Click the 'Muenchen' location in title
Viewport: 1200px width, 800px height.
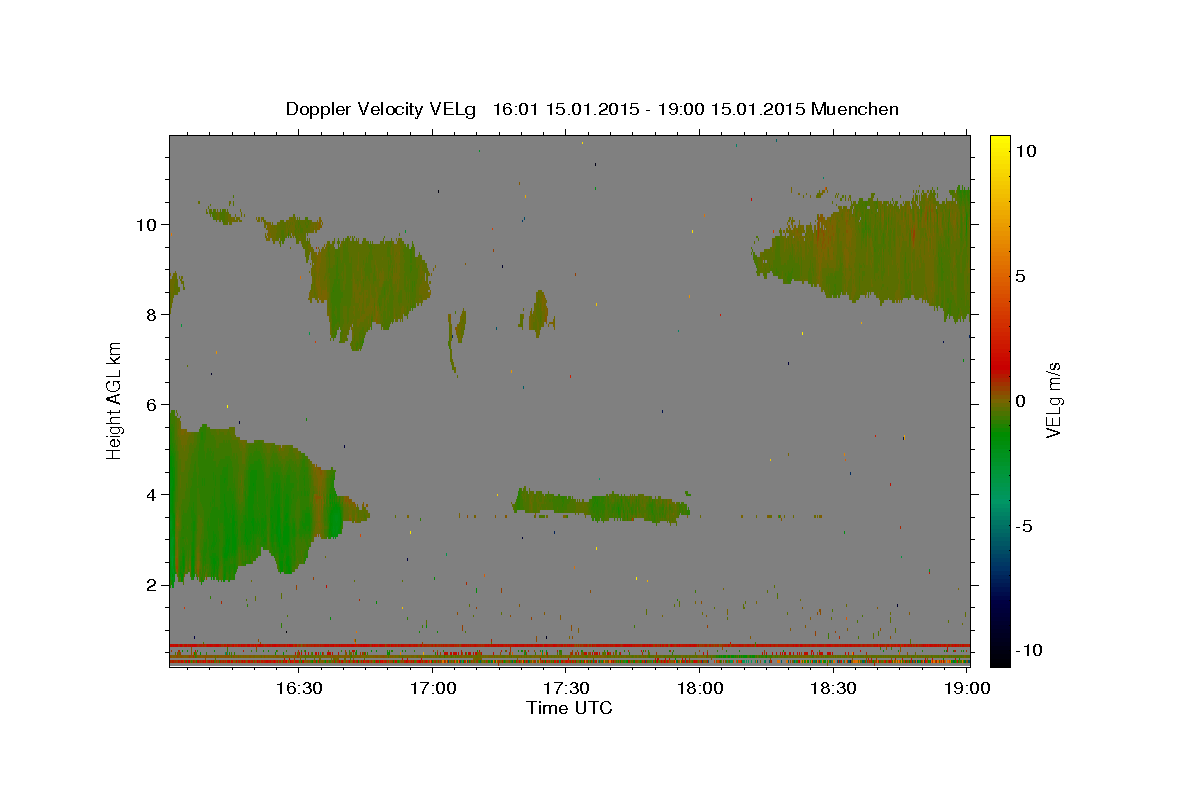coord(855,109)
